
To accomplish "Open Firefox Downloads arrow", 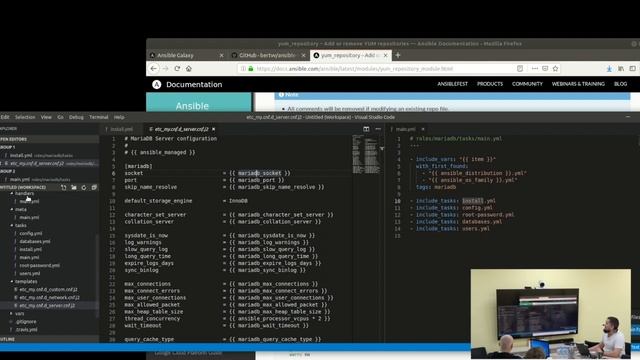I will [x=609, y=69].
